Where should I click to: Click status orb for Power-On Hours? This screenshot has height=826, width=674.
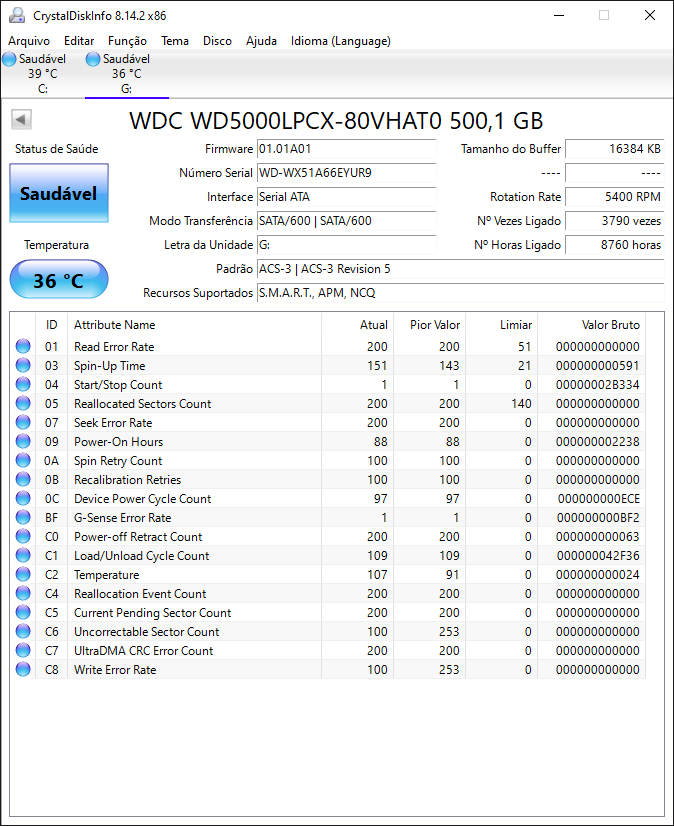tap(23, 441)
